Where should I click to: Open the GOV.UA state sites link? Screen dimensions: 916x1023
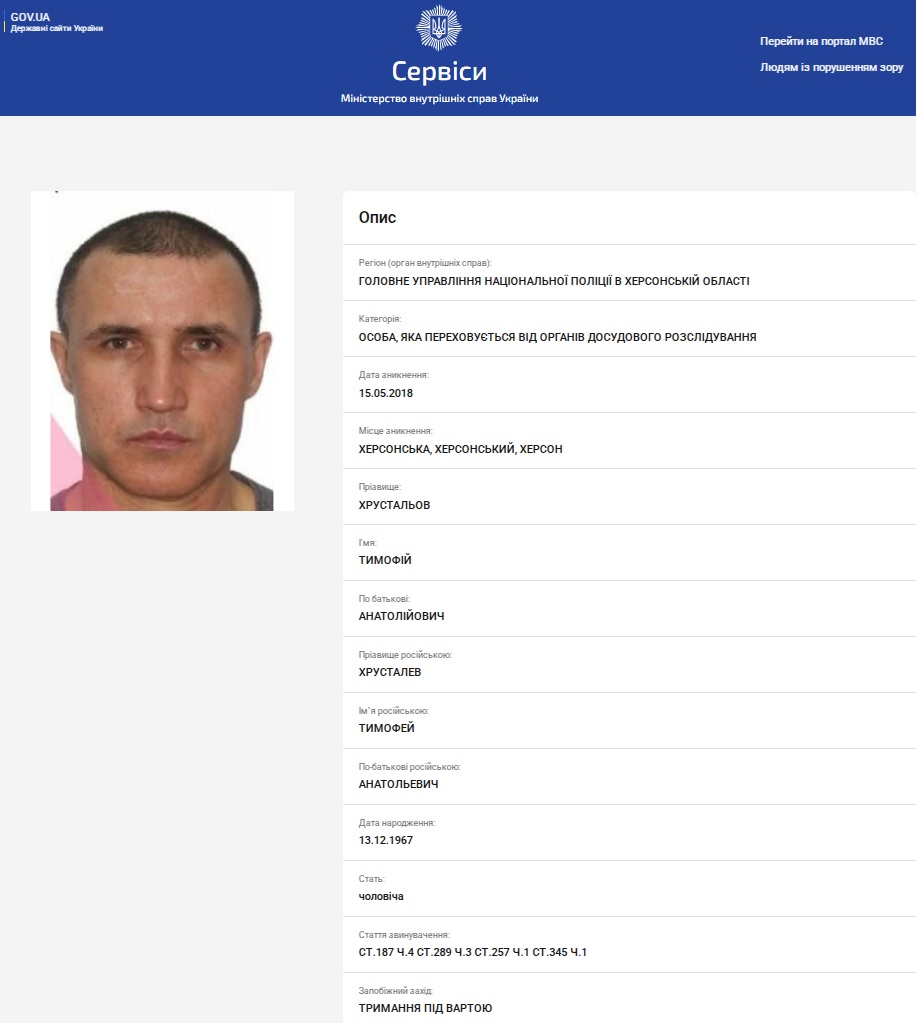point(57,22)
